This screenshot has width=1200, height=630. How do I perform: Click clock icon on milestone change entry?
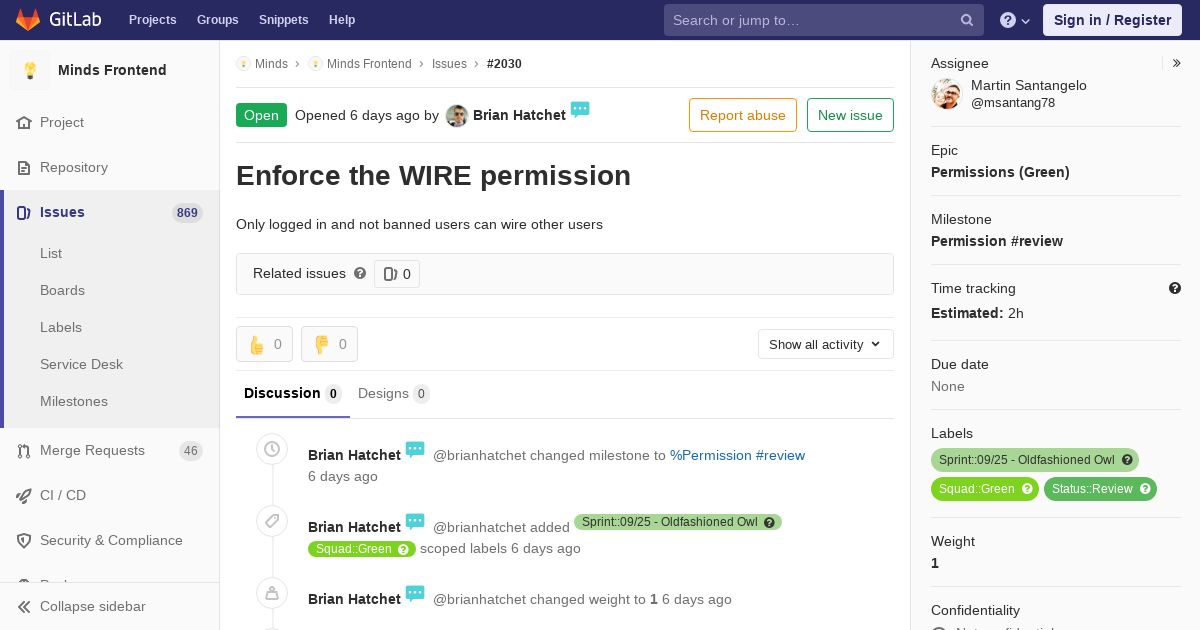272,450
